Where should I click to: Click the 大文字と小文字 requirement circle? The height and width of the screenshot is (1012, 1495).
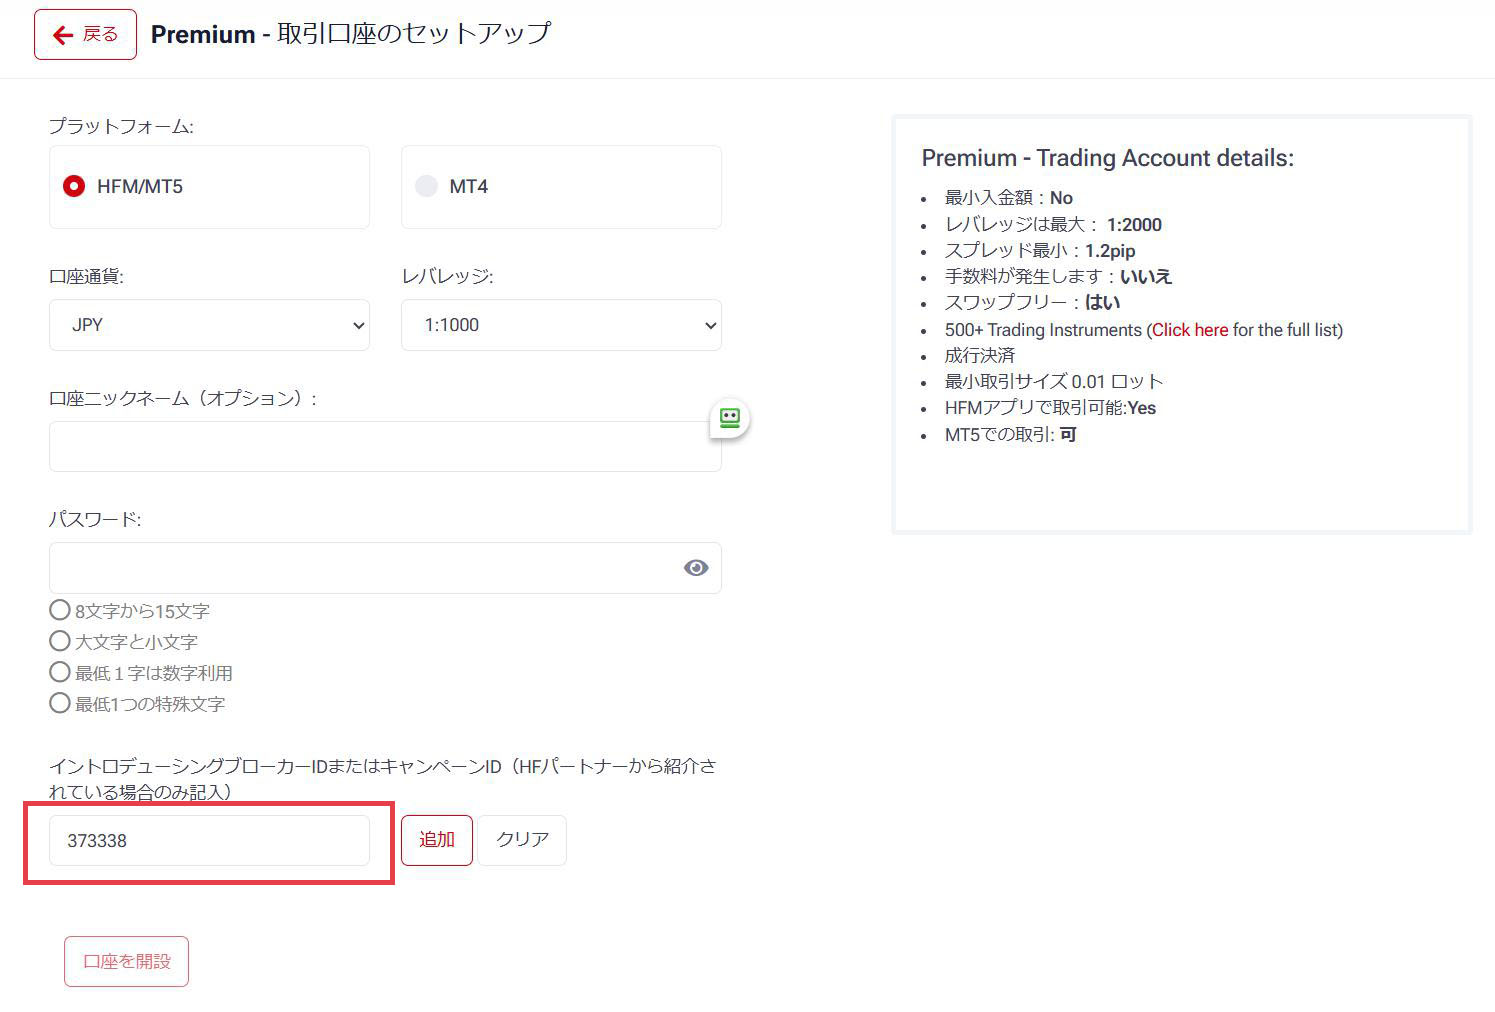point(60,641)
